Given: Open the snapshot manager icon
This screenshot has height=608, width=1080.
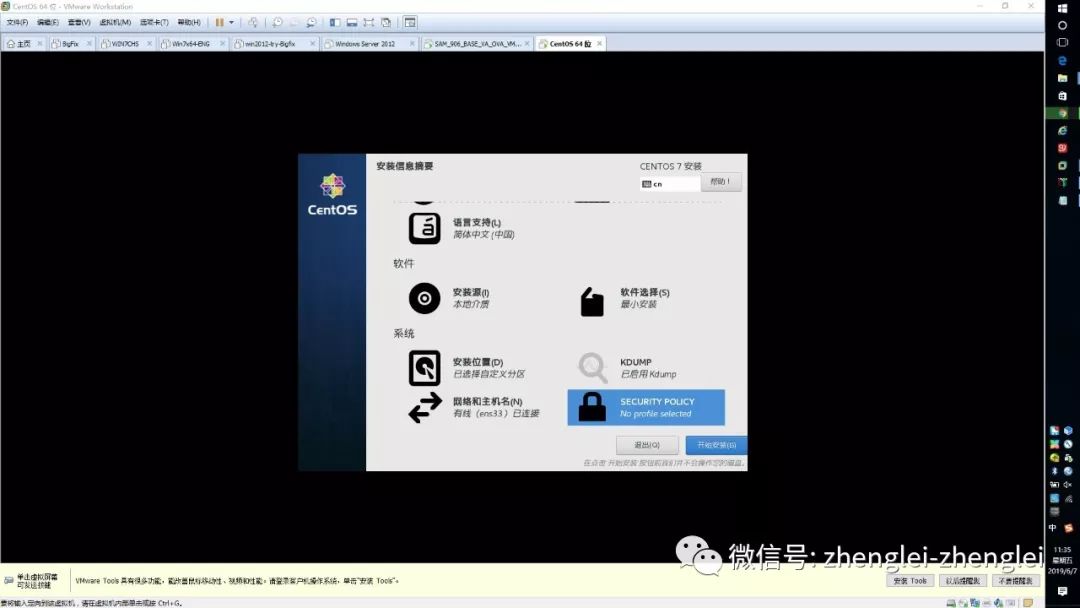Looking at the screenshot, I should [311, 23].
